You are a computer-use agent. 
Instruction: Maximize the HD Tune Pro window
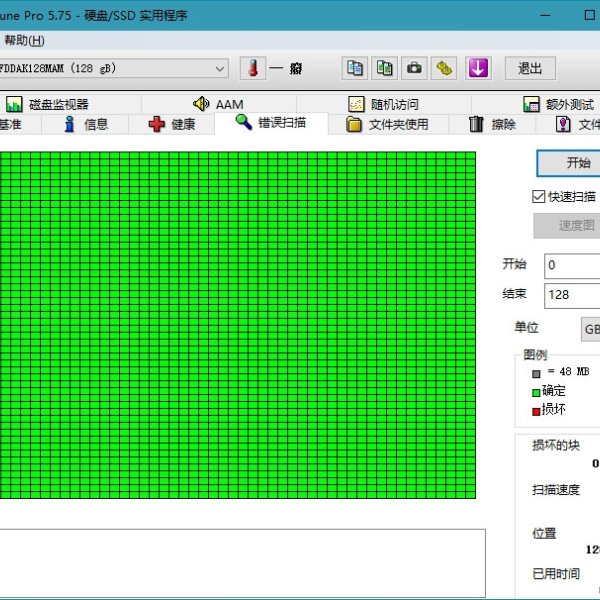click(x=590, y=15)
